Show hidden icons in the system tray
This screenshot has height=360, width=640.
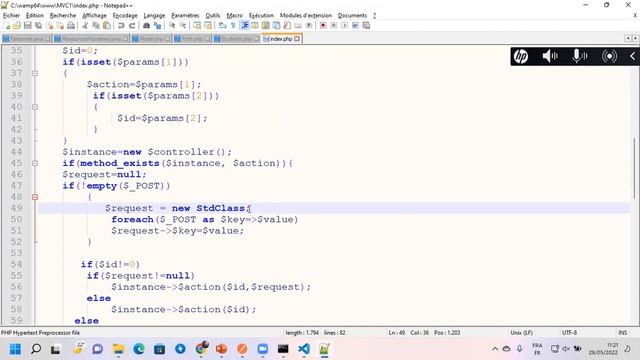[x=495, y=349]
